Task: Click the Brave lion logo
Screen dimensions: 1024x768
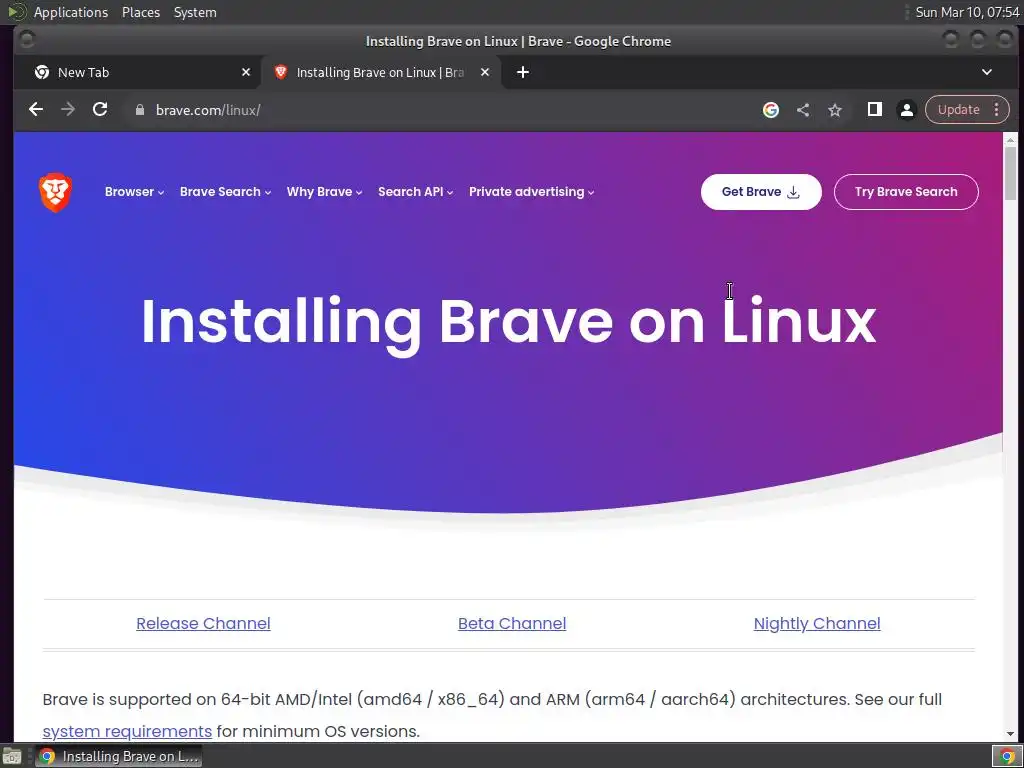Action: tap(56, 192)
